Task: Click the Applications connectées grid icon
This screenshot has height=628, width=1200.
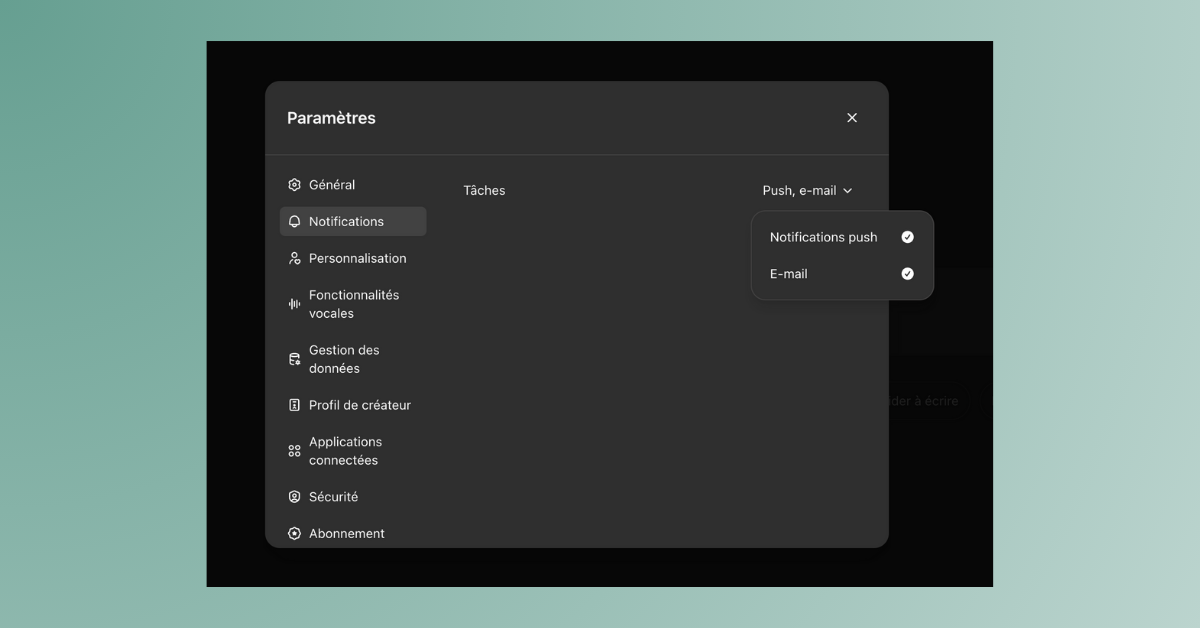Action: click(x=294, y=451)
